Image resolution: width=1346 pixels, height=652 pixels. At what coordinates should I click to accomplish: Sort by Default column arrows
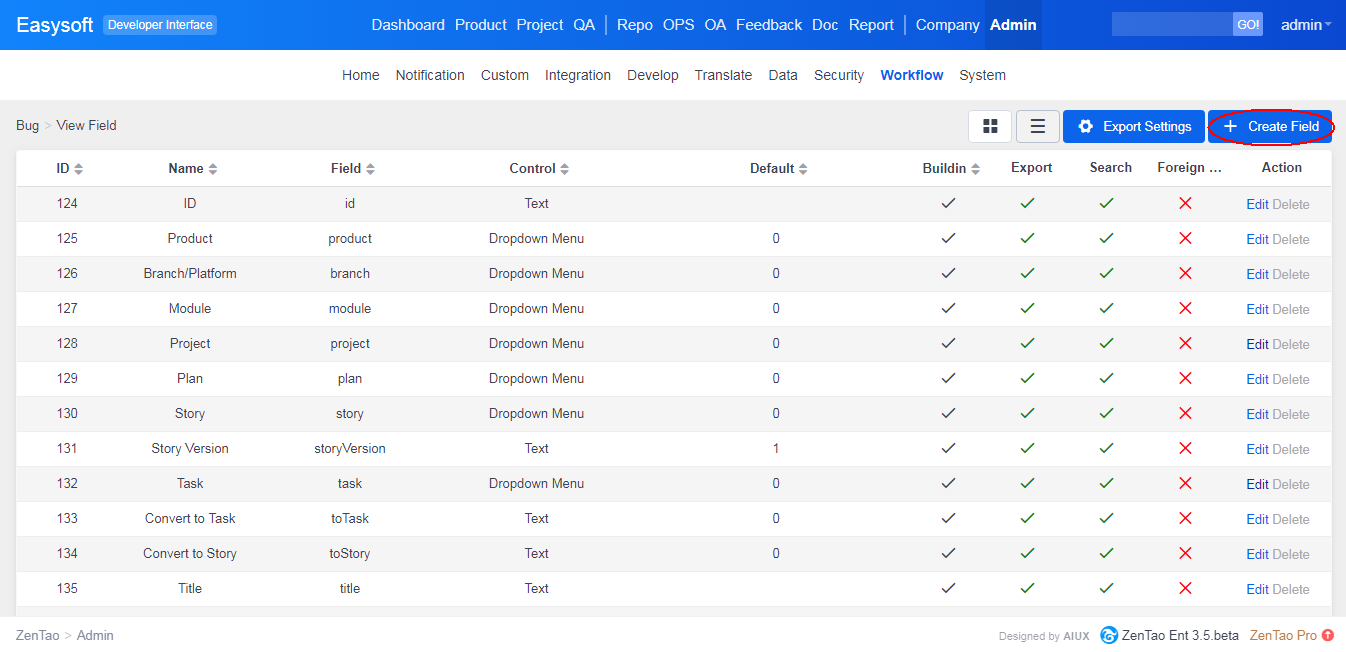point(803,169)
